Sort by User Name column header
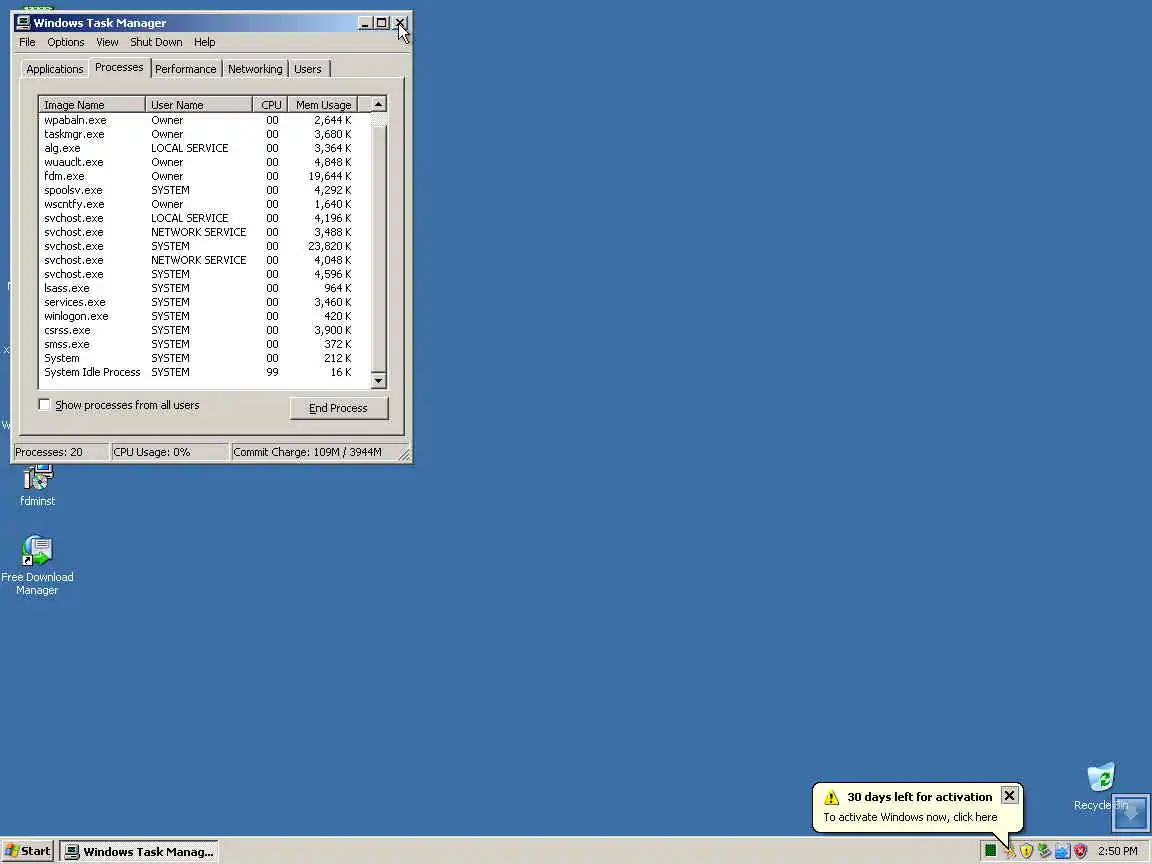The height and width of the screenshot is (864, 1152). (x=198, y=104)
